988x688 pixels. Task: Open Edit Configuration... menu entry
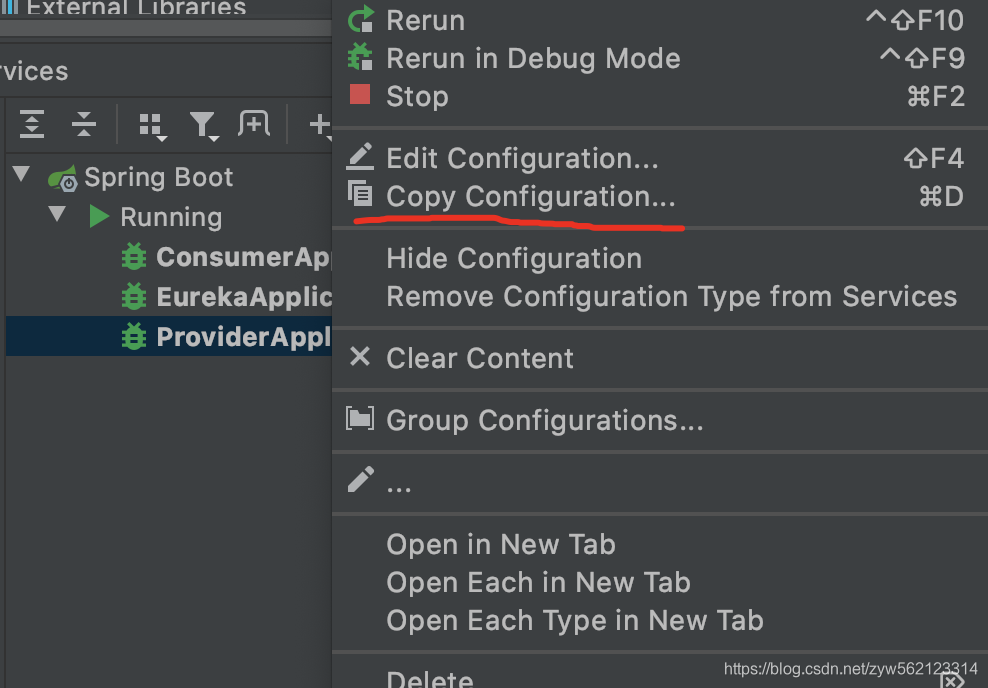pyautogui.click(x=660, y=158)
